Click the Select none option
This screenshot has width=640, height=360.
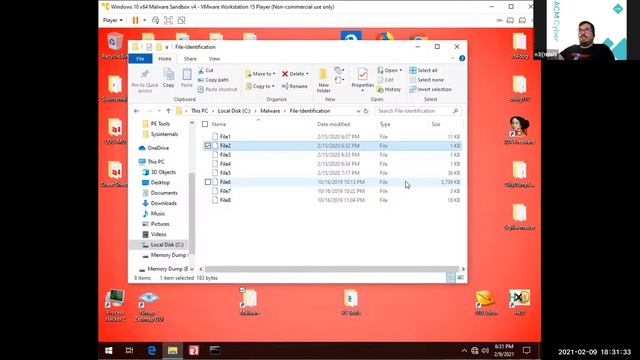pyautogui.click(x=427, y=80)
